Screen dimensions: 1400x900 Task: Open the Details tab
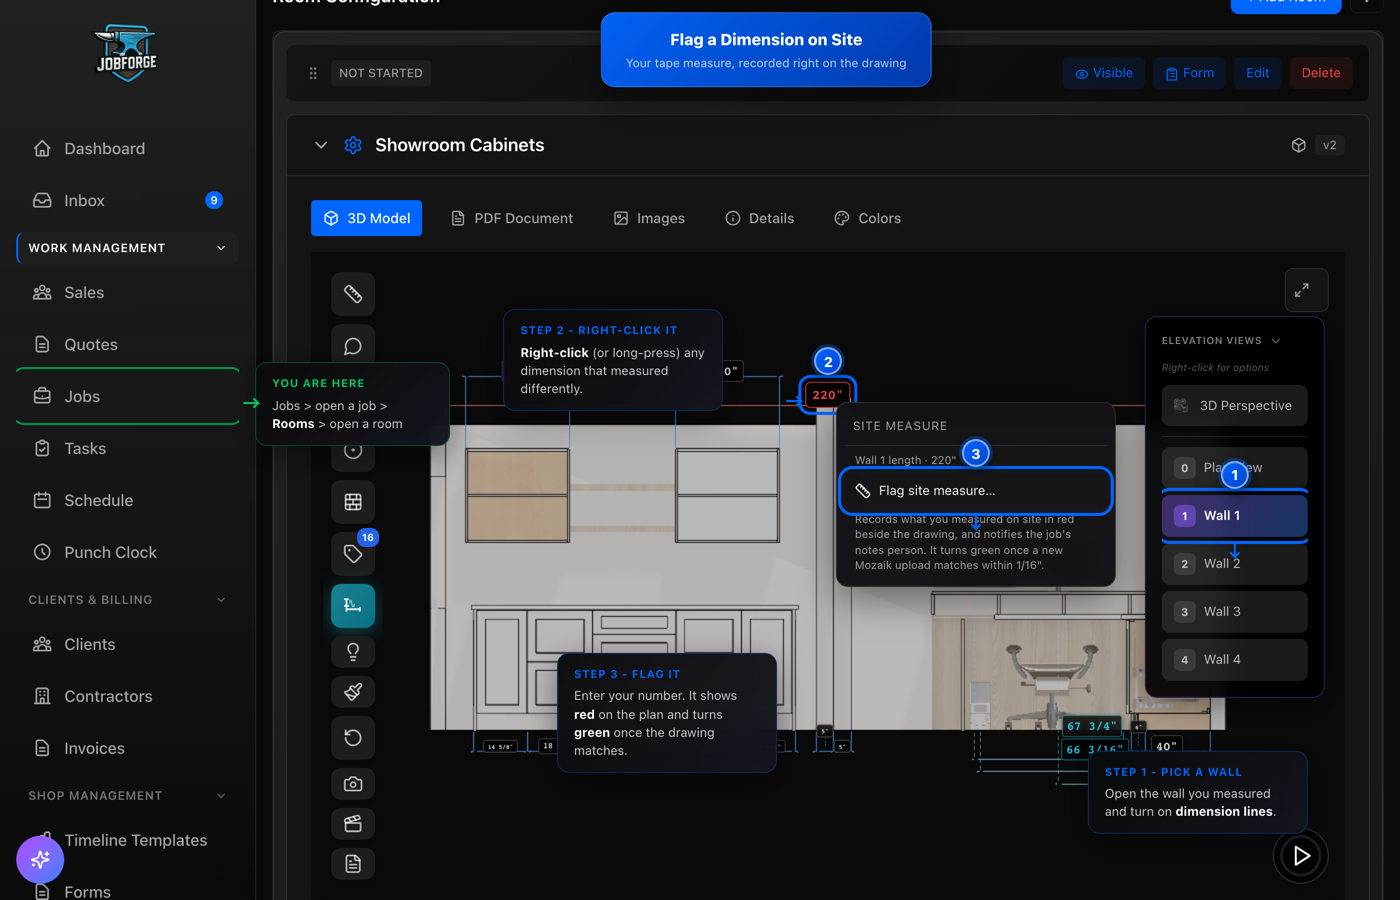pos(760,218)
